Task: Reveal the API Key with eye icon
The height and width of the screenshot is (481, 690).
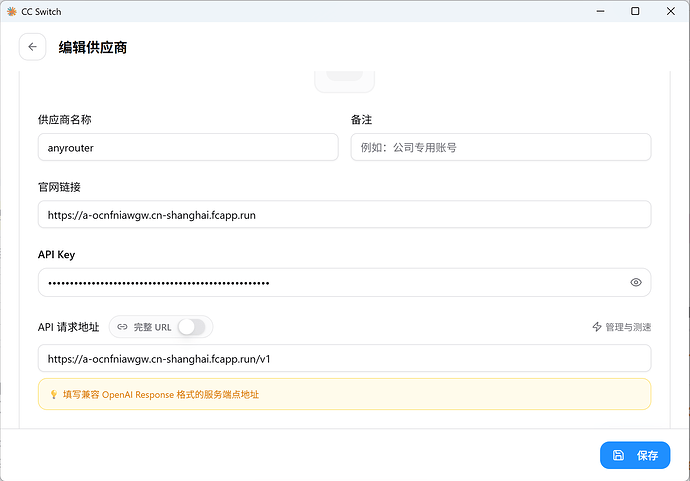Action: (635, 283)
